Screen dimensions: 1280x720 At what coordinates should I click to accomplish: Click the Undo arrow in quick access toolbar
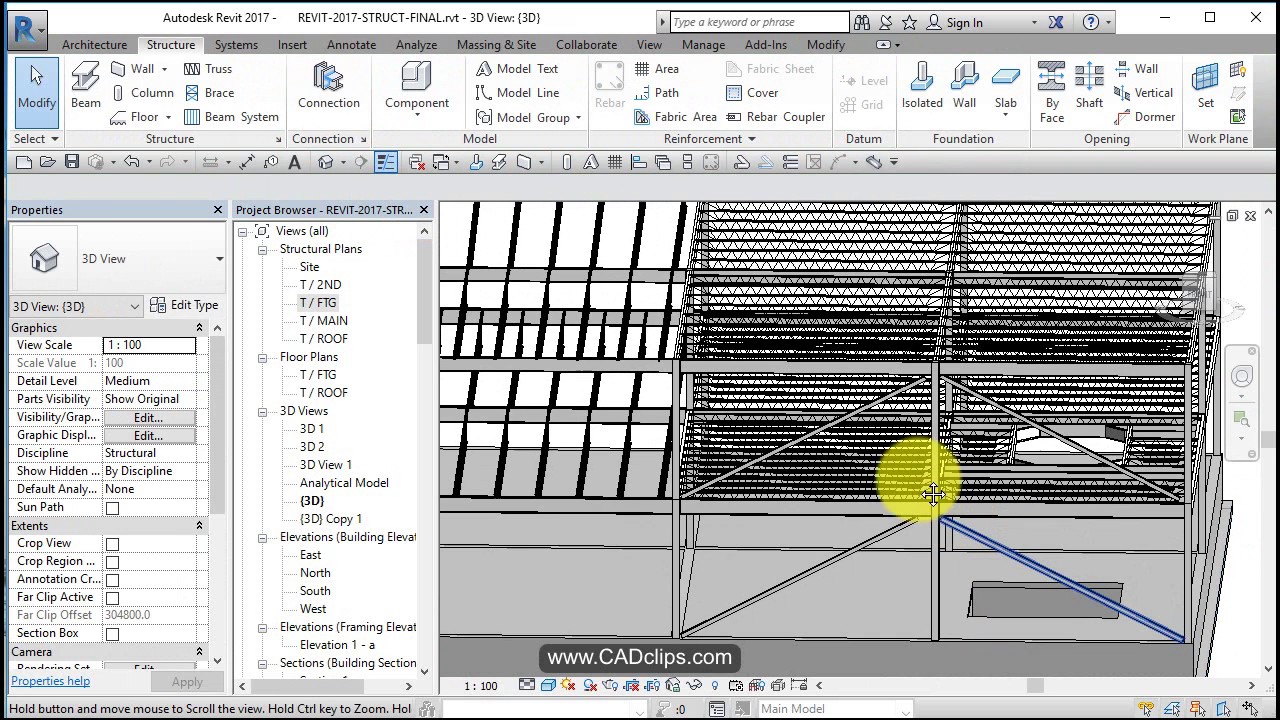tap(131, 162)
